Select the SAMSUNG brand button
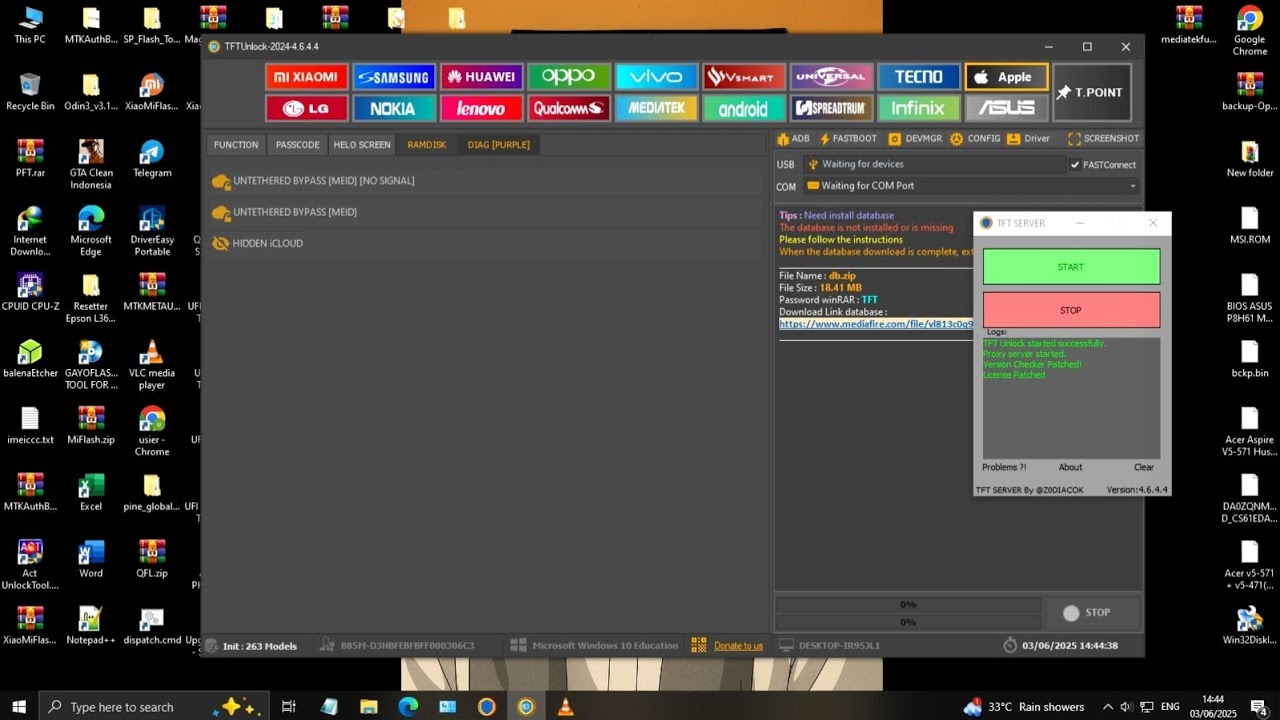 tap(394, 77)
